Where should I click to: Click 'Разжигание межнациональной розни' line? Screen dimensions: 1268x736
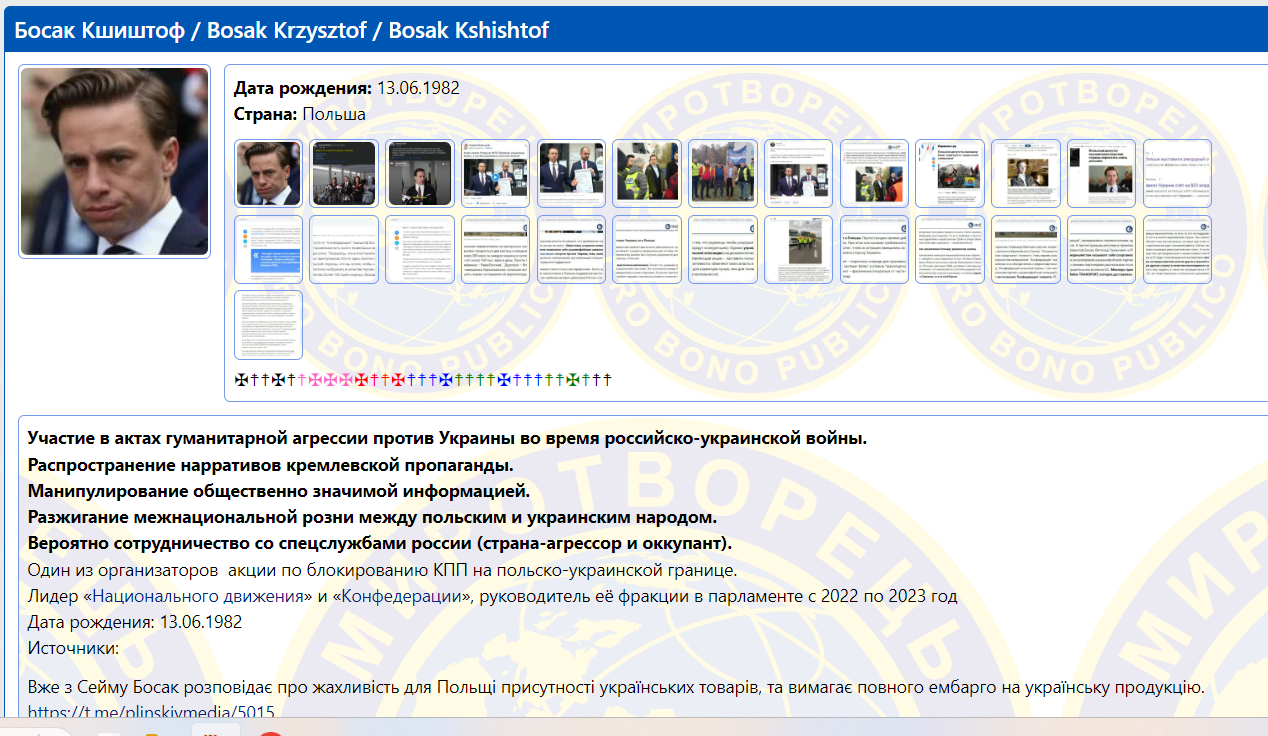pos(373,517)
